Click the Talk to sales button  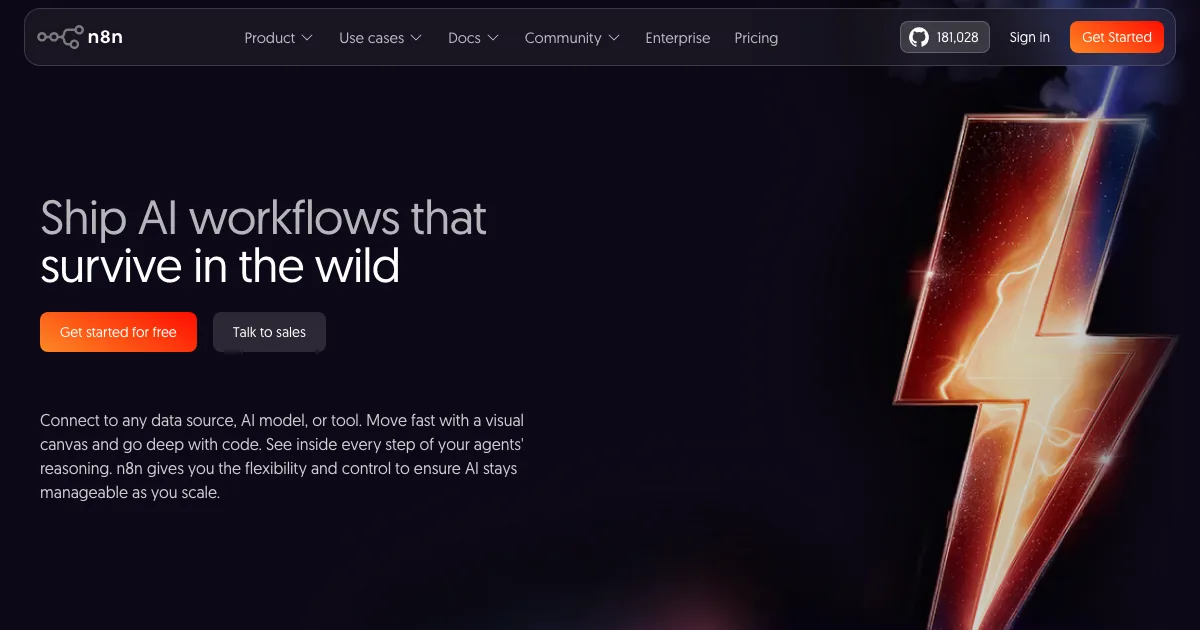click(x=269, y=332)
